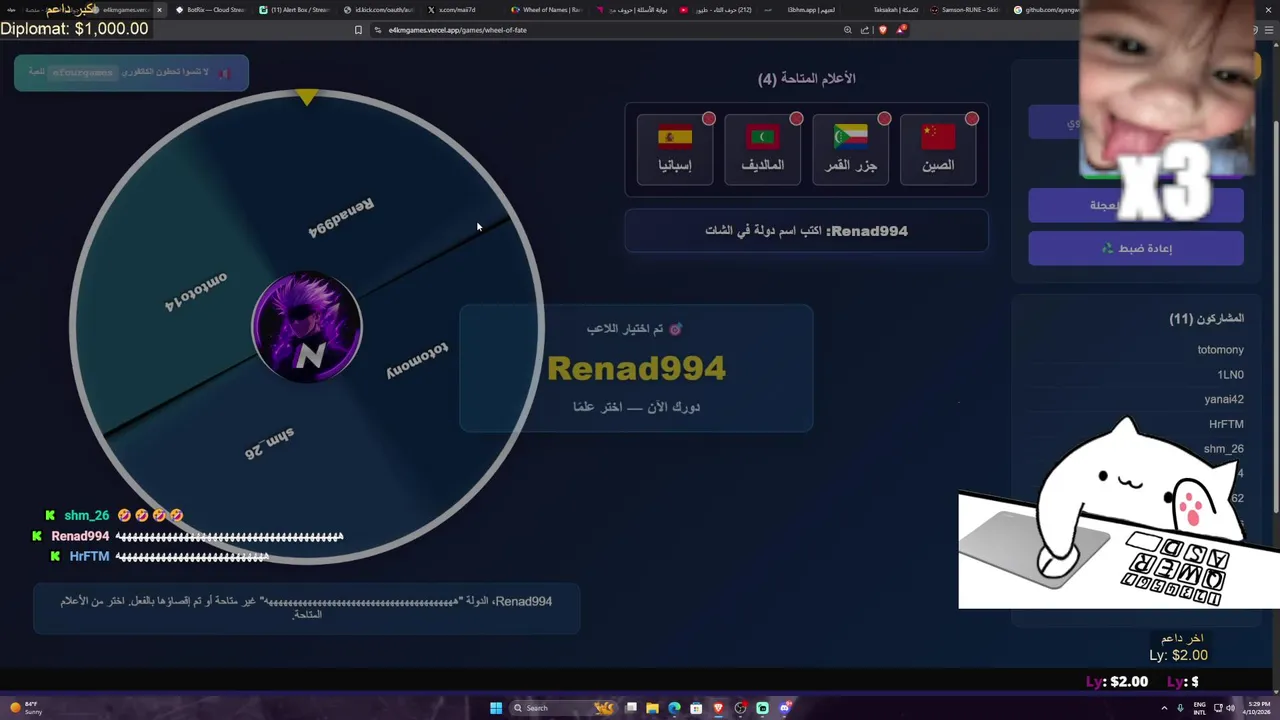Viewport: 1280px width, 720px height.
Task: Open the Brave Shields icon
Action: 882,30
